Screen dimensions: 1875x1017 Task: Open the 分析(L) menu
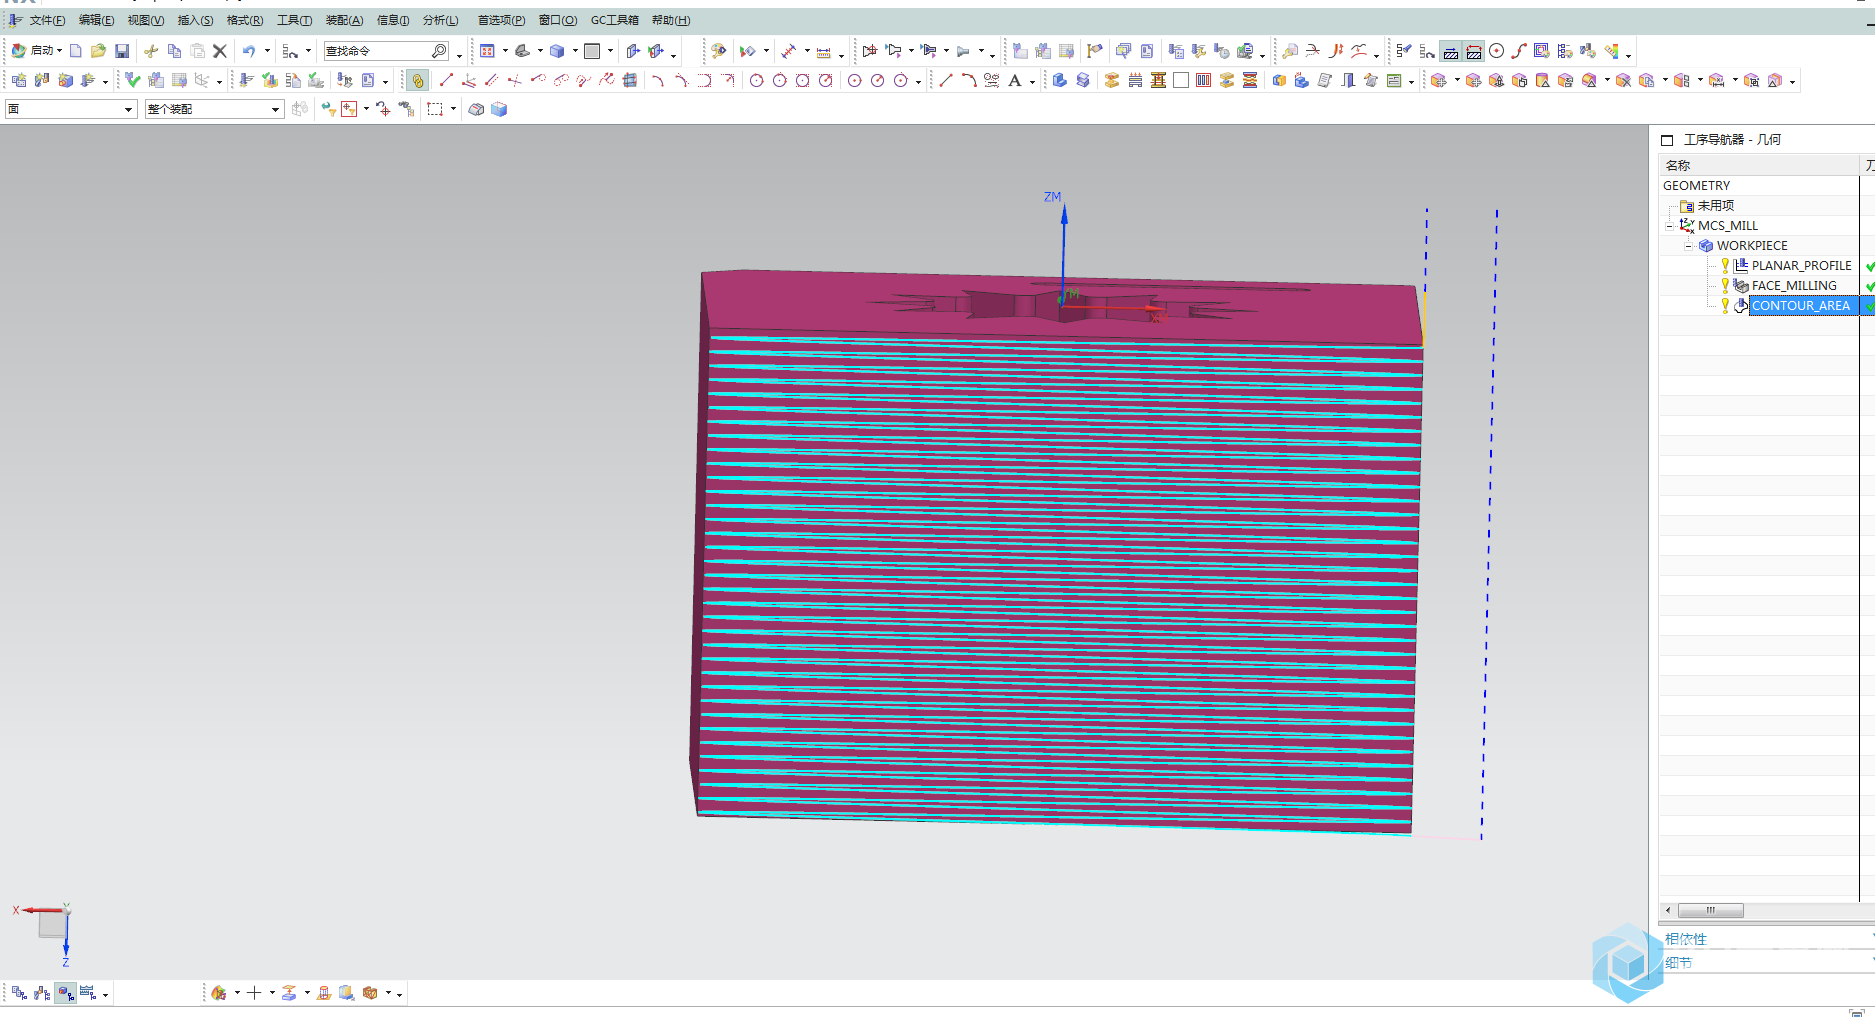click(x=440, y=20)
